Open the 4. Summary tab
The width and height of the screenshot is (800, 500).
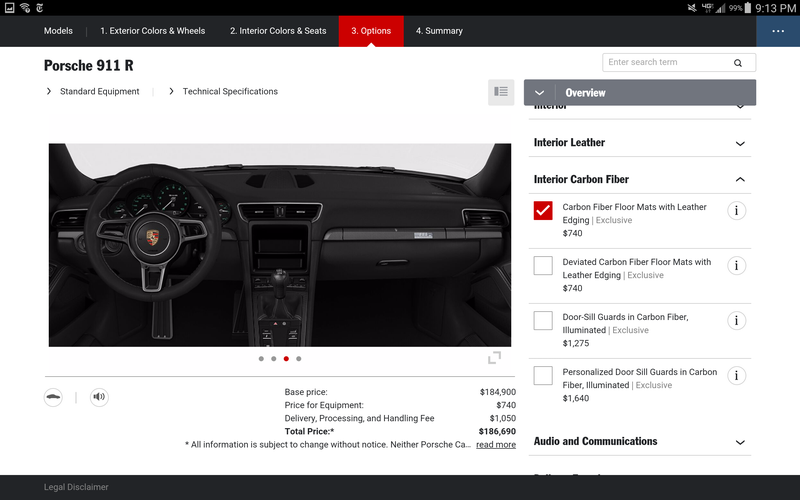439,31
